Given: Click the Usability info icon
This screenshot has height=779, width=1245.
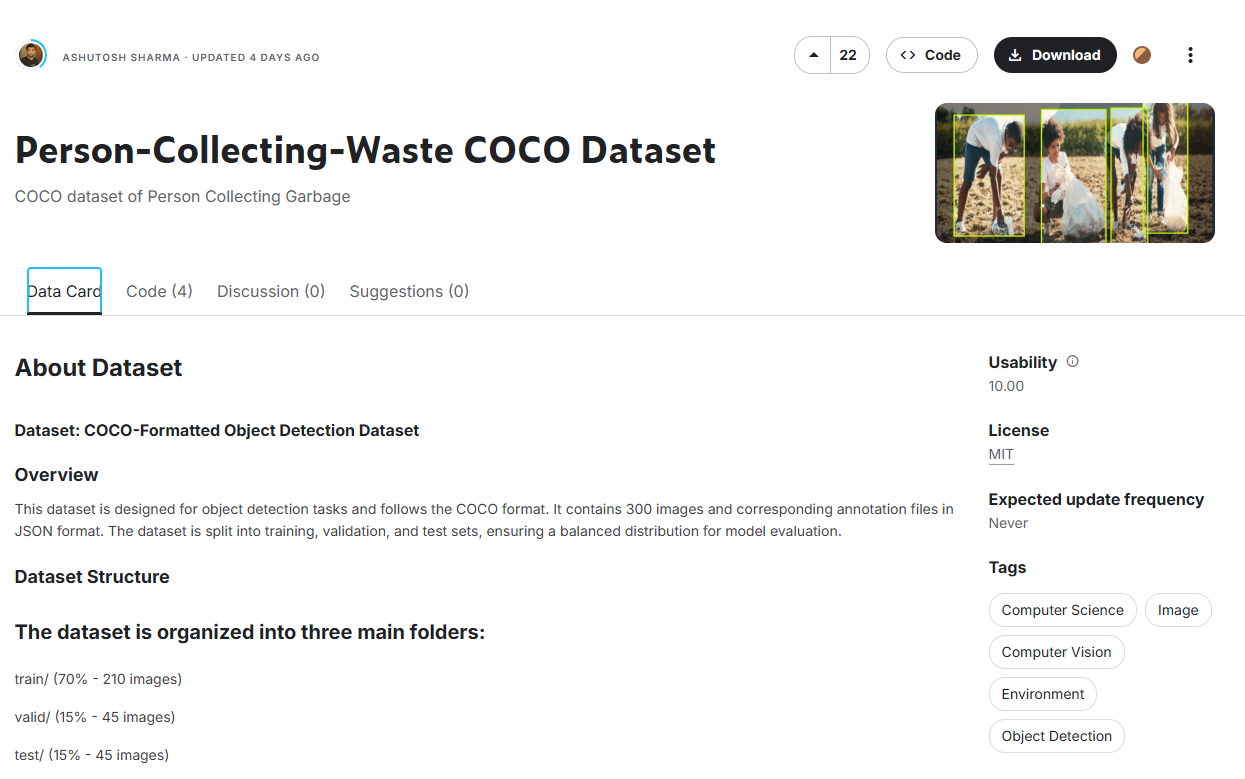Looking at the screenshot, I should [1072, 361].
